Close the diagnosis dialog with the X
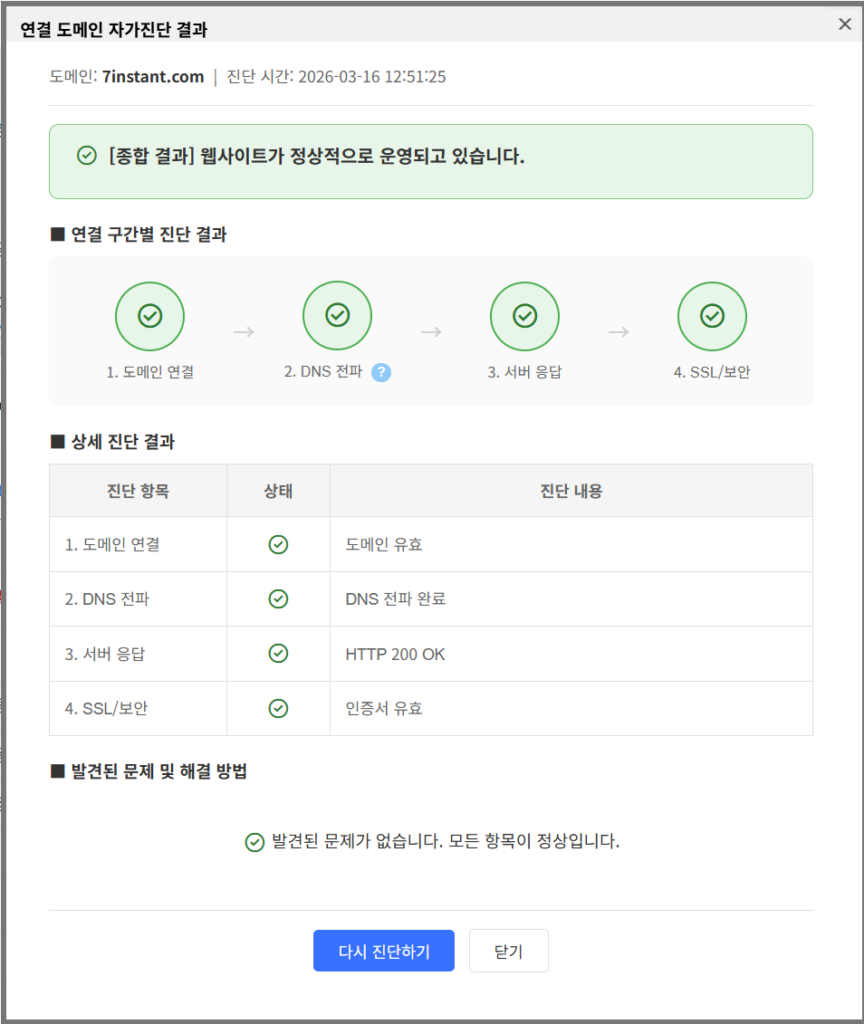This screenshot has width=864, height=1024. 843,24
